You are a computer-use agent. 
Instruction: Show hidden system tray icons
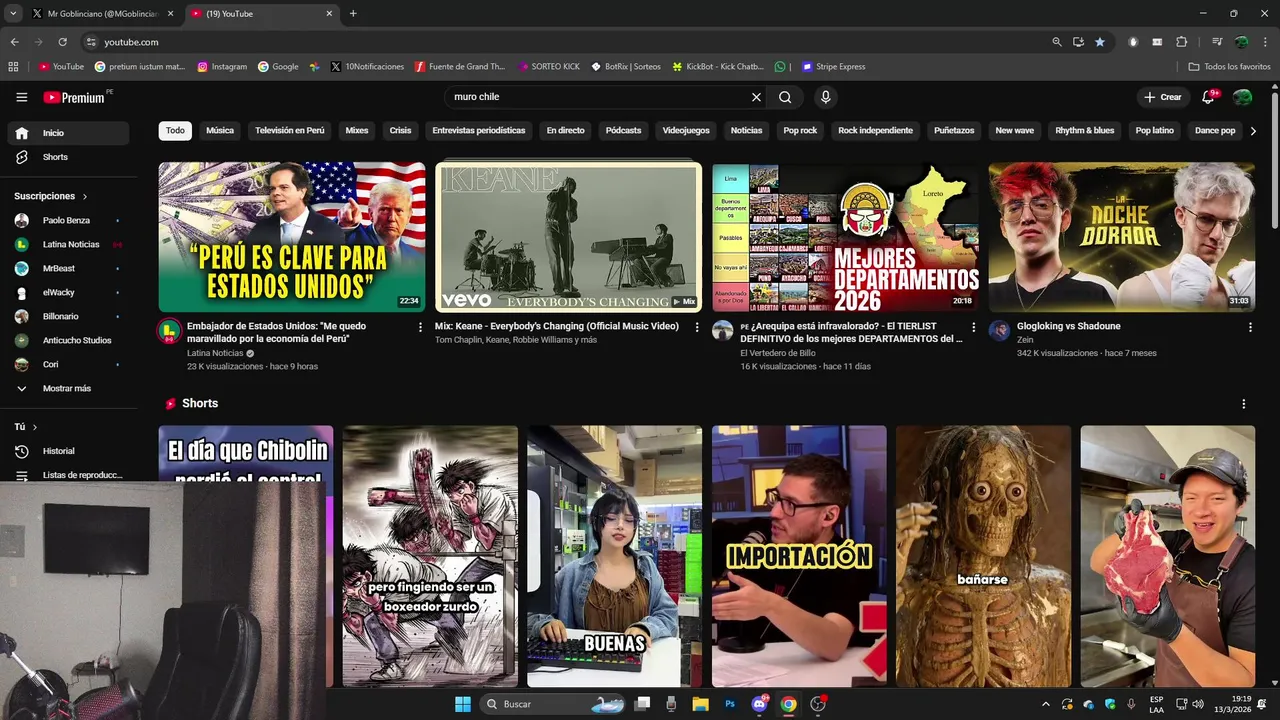(x=1046, y=704)
